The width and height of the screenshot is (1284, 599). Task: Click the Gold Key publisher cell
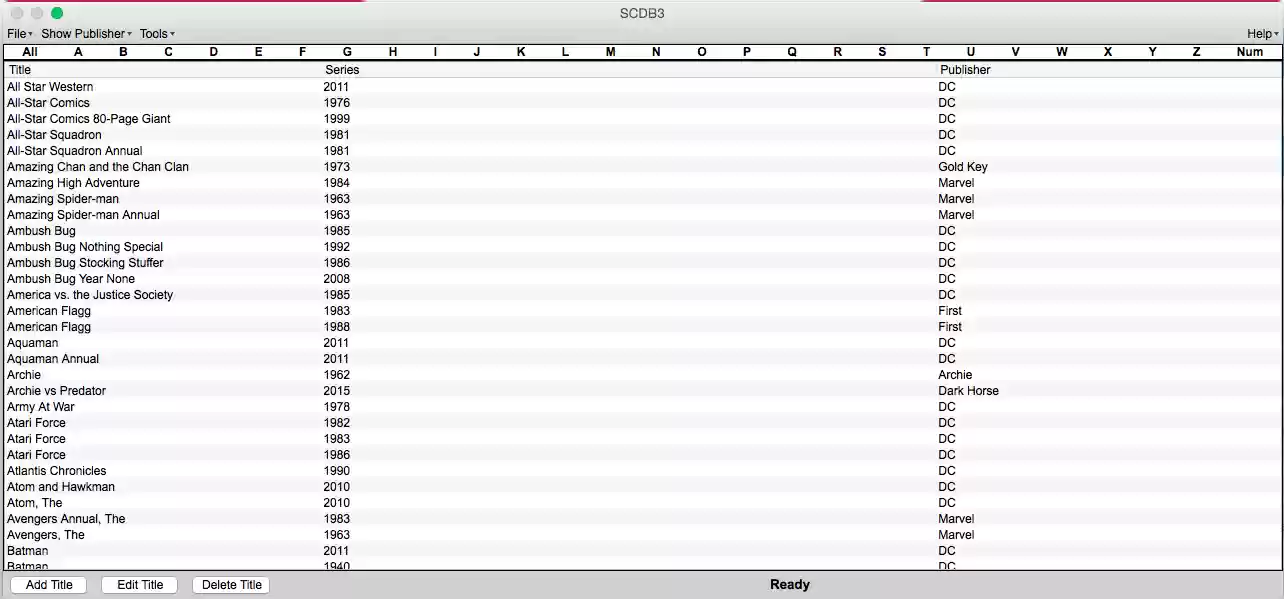(x=963, y=167)
